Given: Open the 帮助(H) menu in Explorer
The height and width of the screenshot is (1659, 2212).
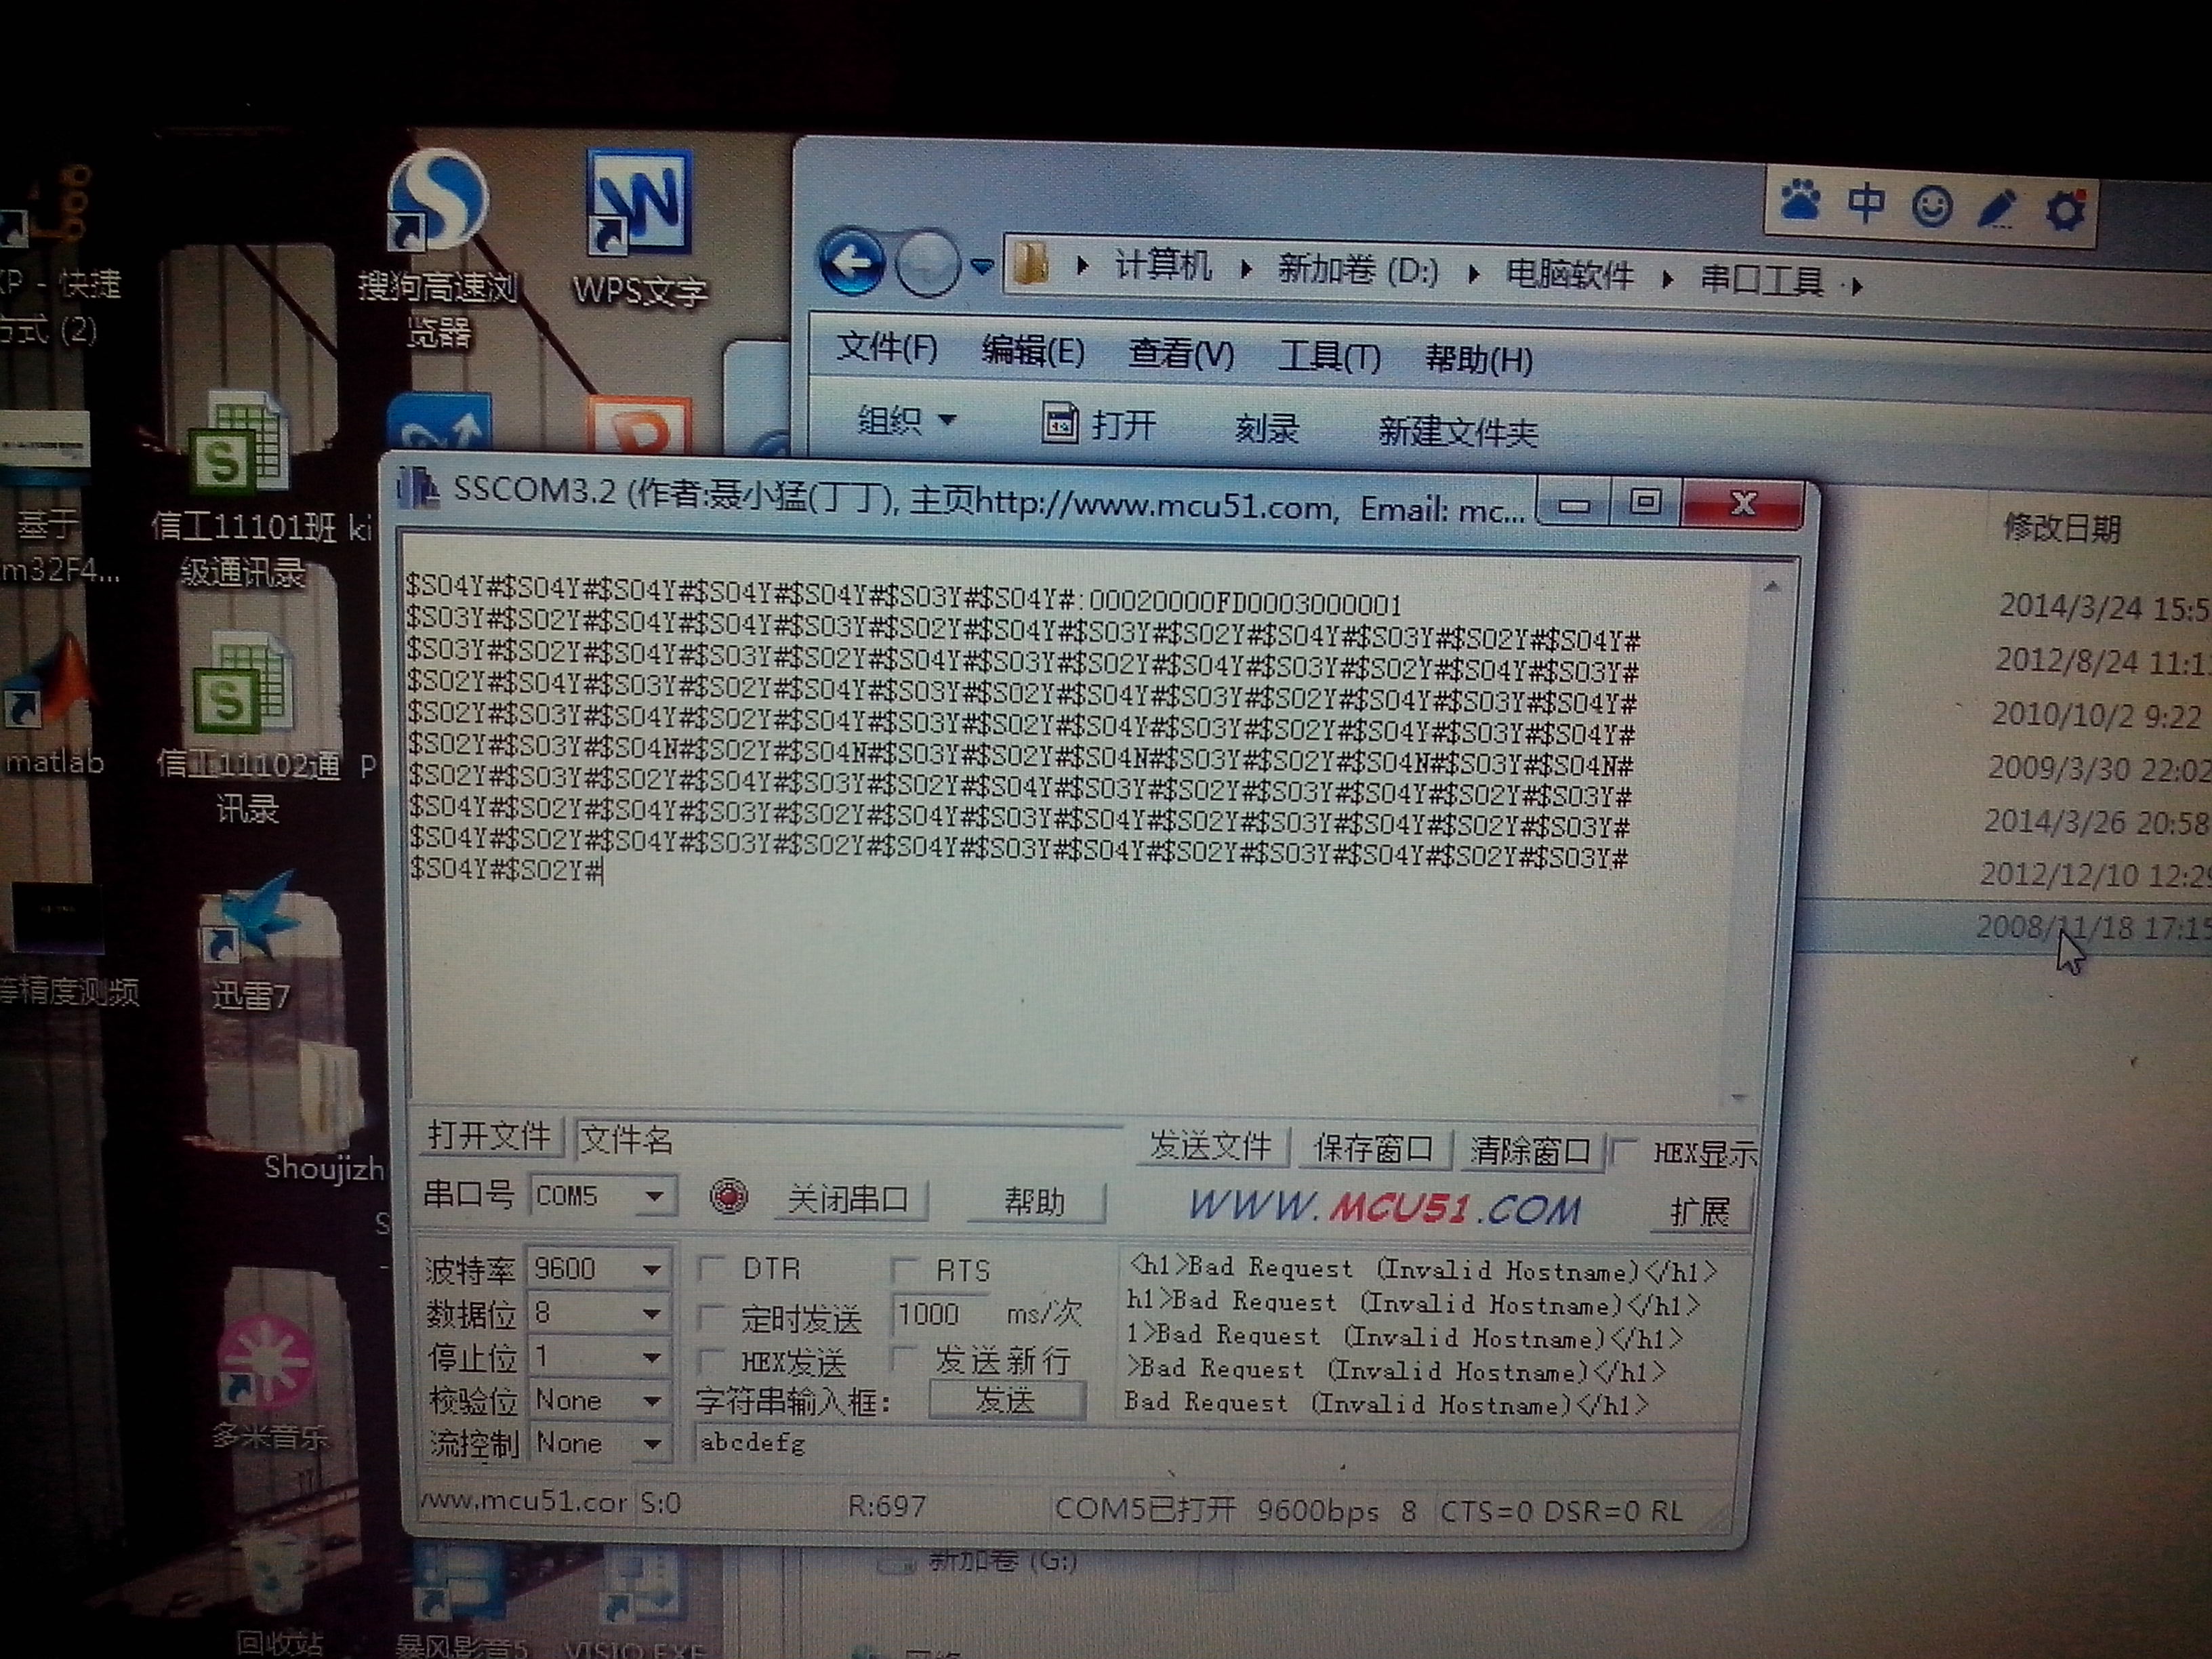Looking at the screenshot, I should tap(1479, 359).
